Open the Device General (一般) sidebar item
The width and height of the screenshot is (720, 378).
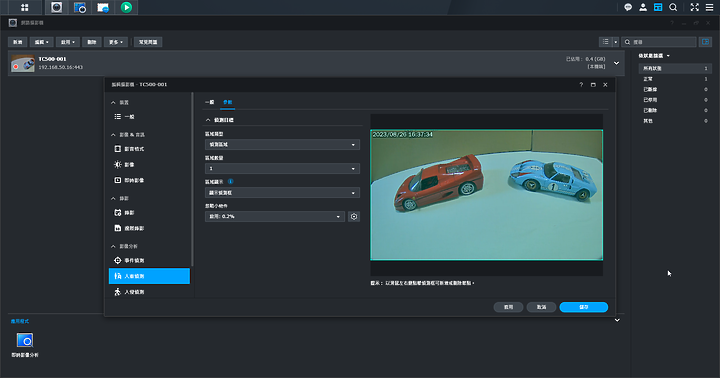[149, 117]
